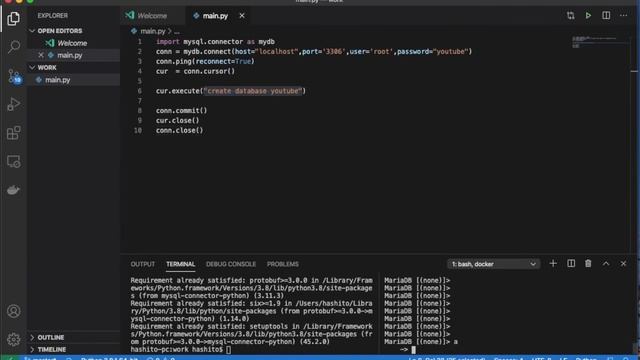Switch to the OUTPUT panel tab
640x360 pixels.
143,264
